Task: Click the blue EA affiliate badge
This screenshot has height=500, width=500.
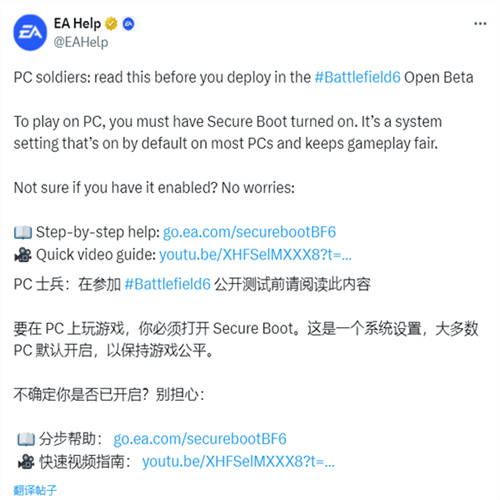Action: pyautogui.click(x=129, y=24)
